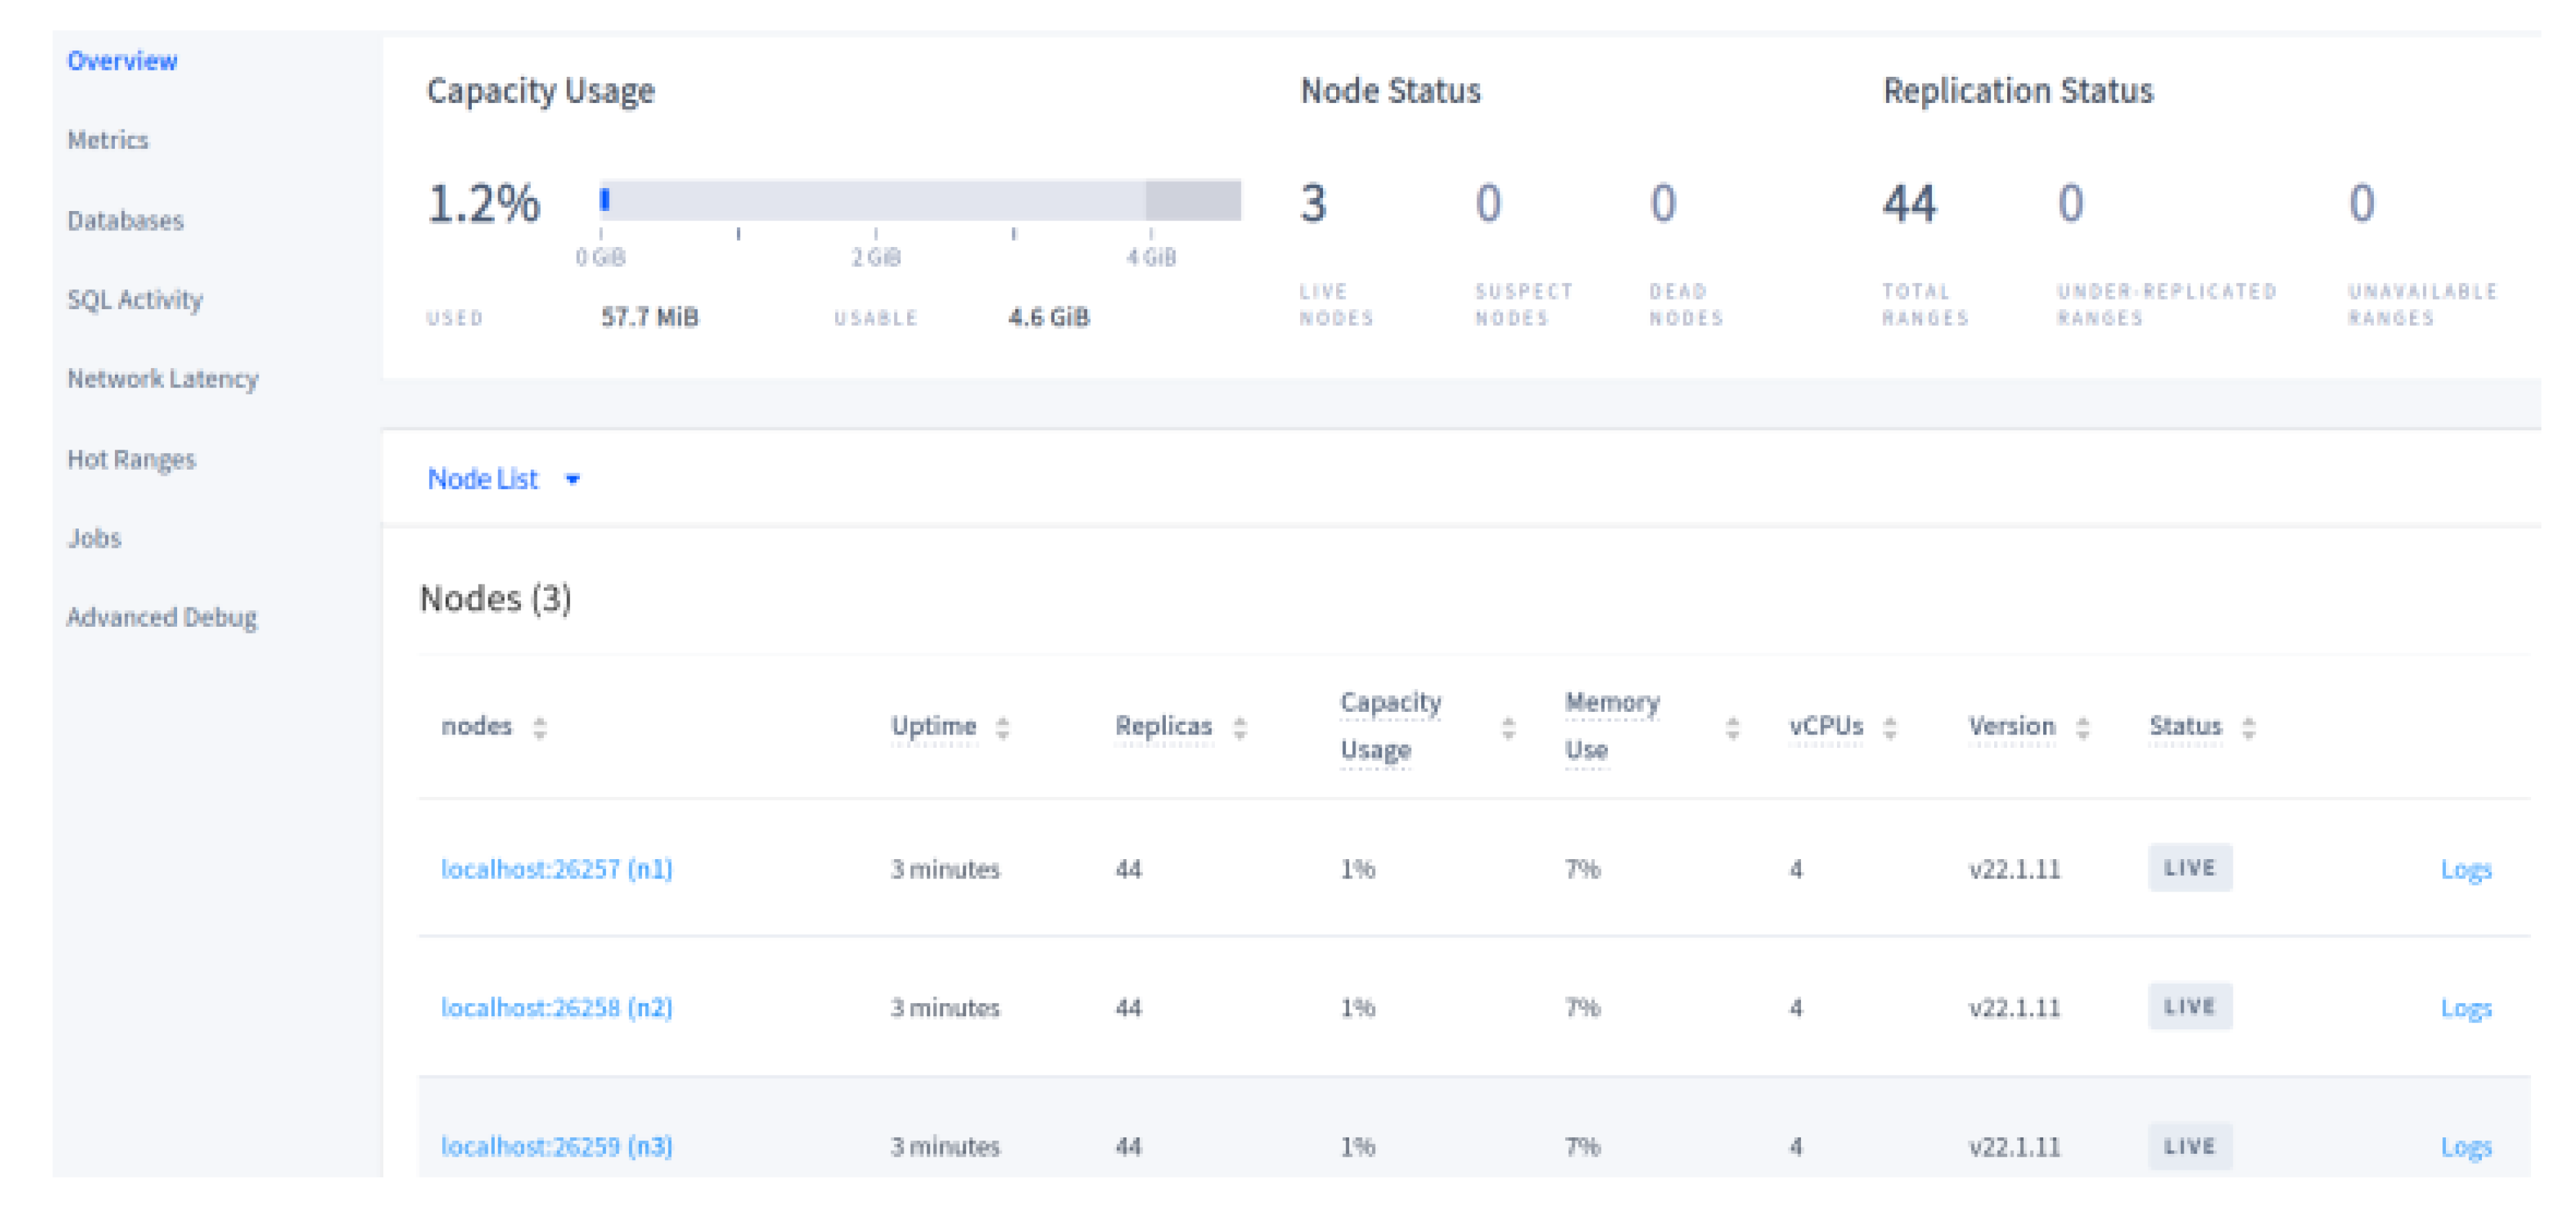2576x1205 pixels.
Task: Click LIVE status badge for n1
Action: [2189, 867]
